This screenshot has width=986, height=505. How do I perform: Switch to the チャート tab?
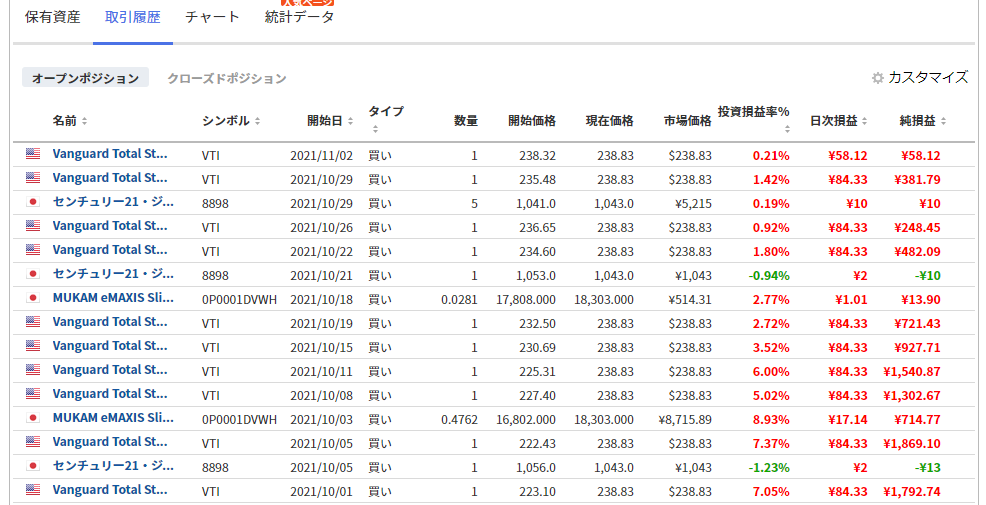pyautogui.click(x=212, y=17)
